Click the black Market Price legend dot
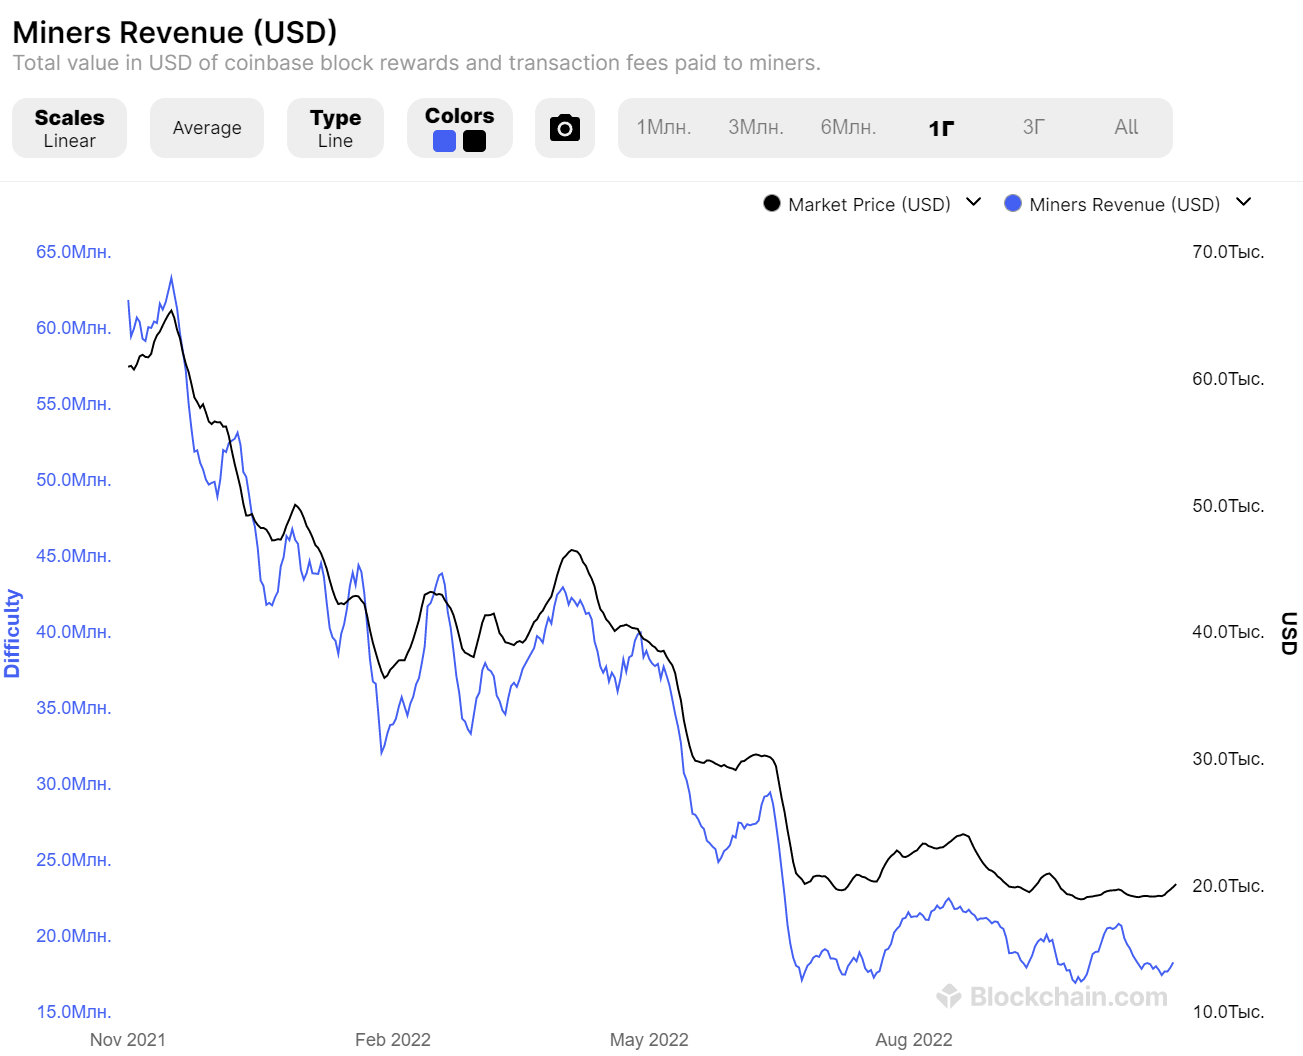The height and width of the screenshot is (1056, 1303). point(771,204)
